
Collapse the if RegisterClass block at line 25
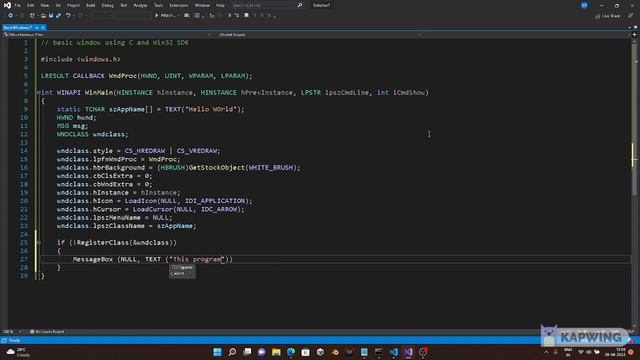pyautogui.click(x=38, y=242)
